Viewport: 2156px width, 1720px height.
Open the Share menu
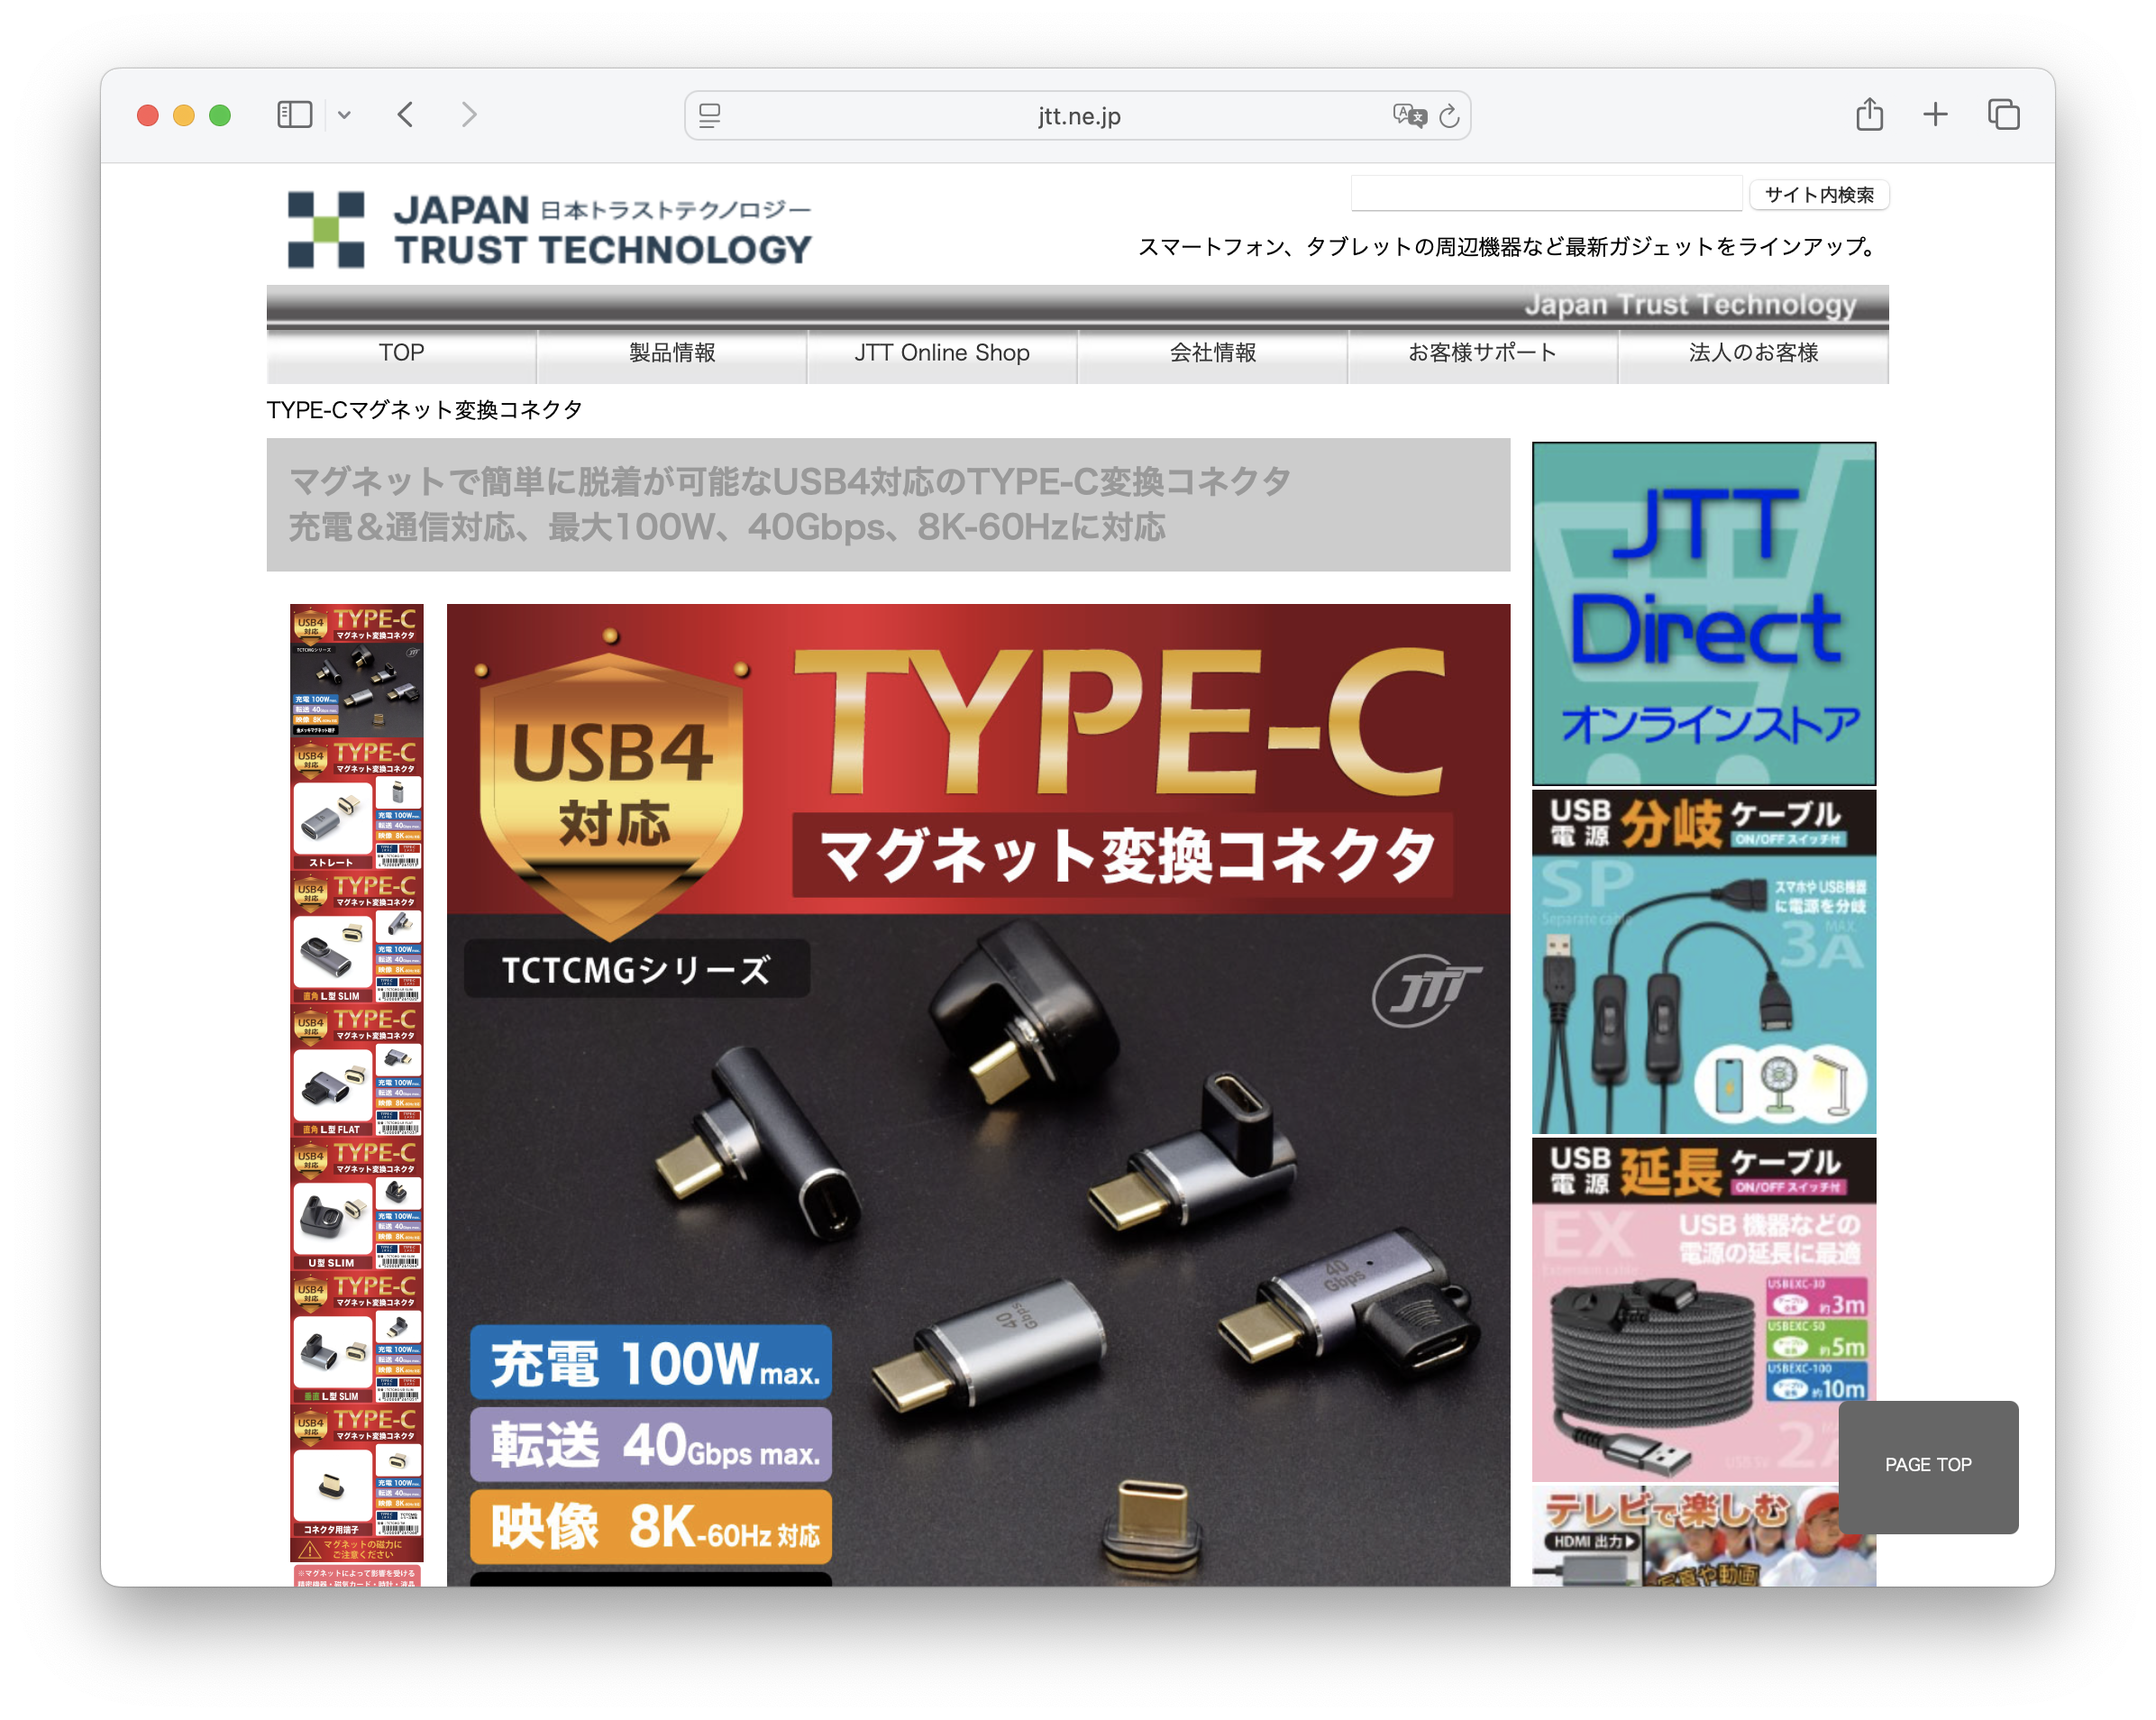(x=1869, y=114)
